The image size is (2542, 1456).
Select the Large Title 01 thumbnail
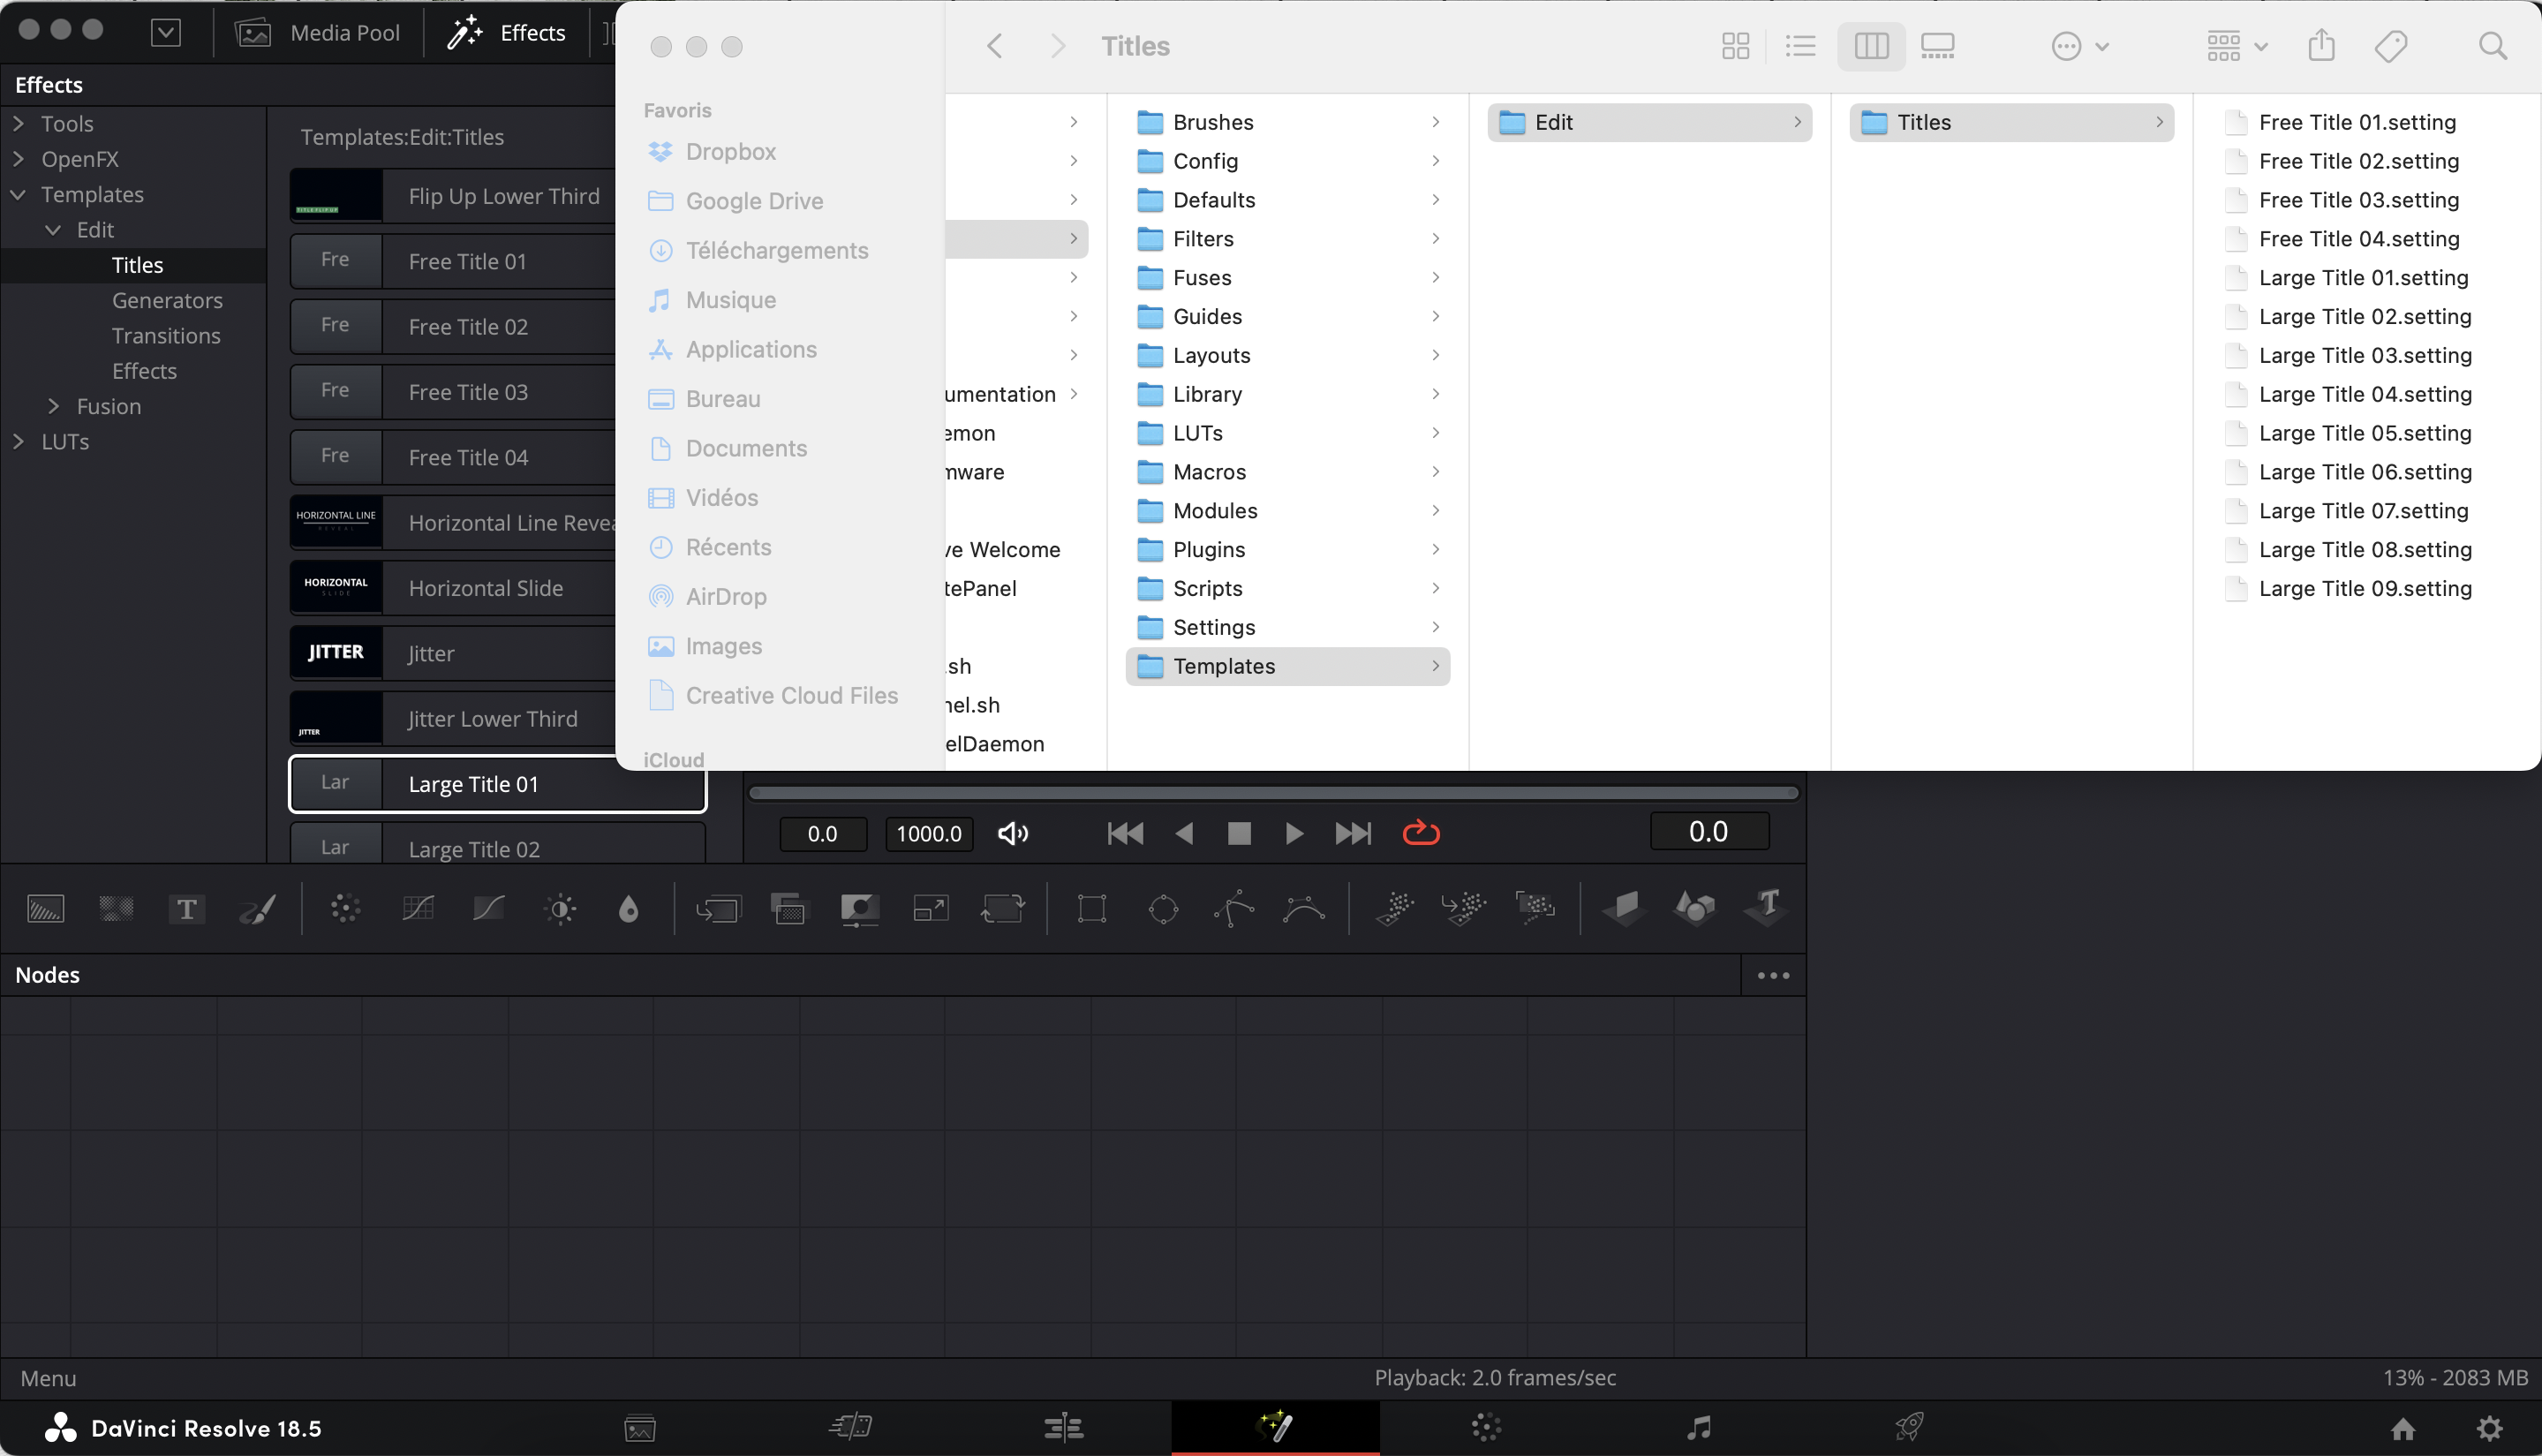tap(336, 782)
